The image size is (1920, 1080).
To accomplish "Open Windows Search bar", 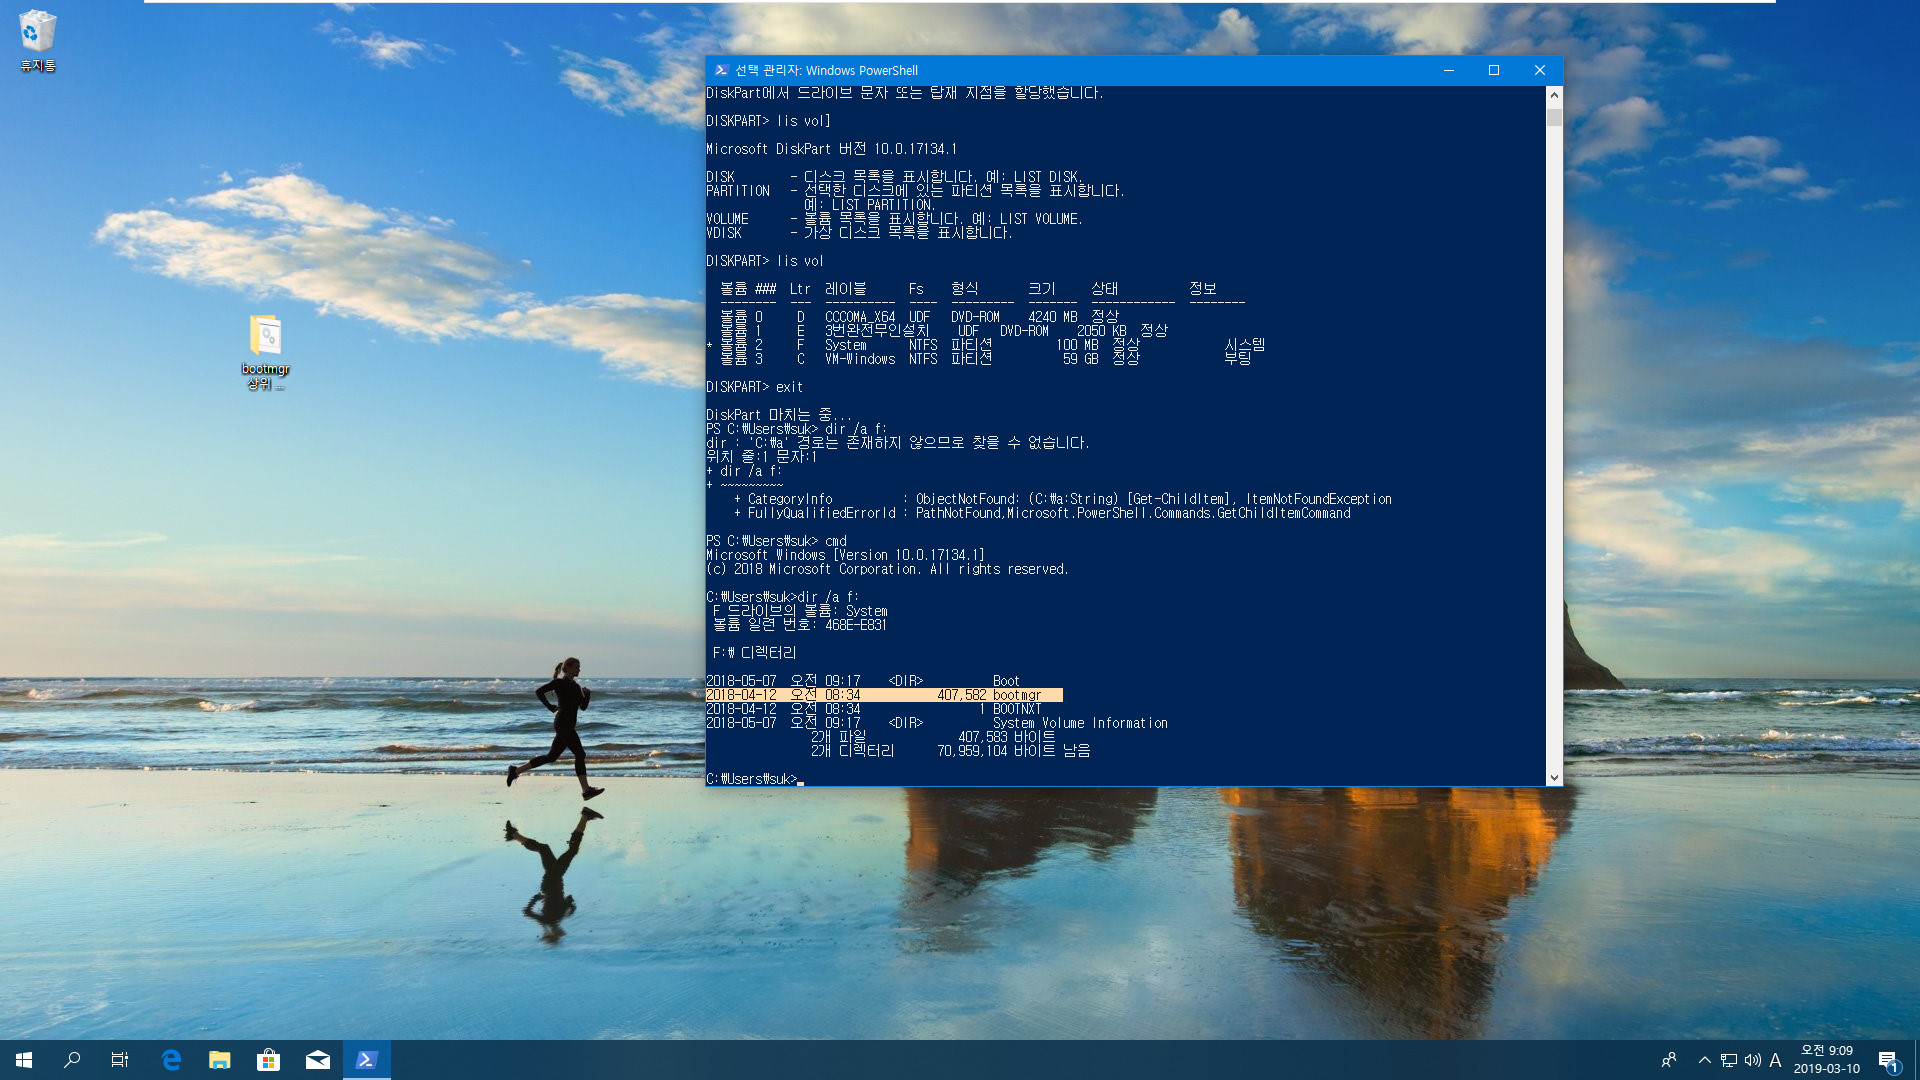I will [71, 1059].
